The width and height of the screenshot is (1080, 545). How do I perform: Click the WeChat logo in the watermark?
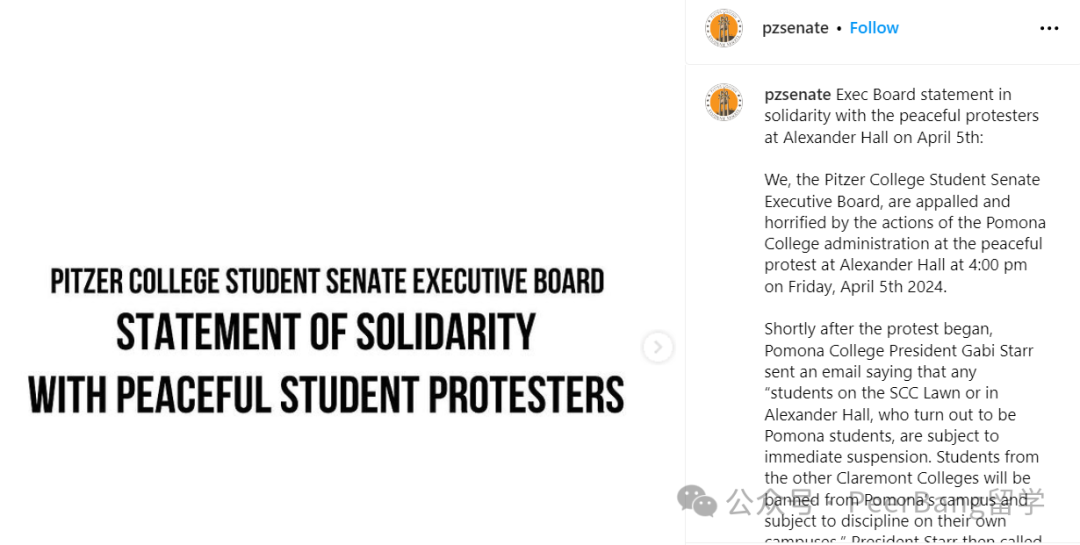(x=697, y=500)
